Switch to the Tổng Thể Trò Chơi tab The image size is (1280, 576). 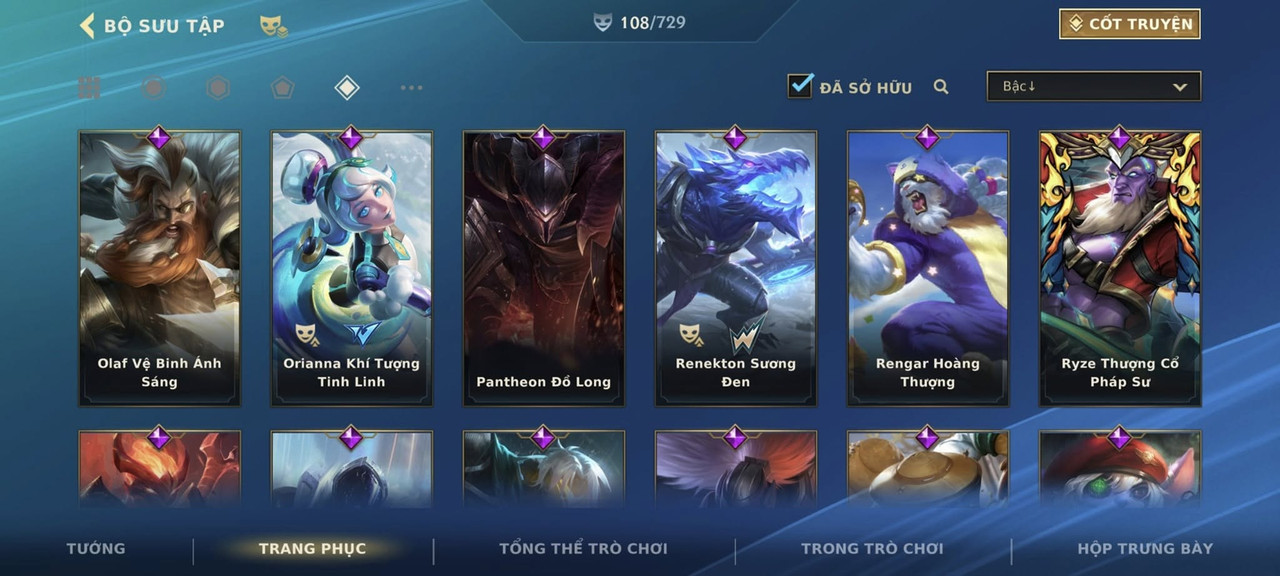(583, 548)
